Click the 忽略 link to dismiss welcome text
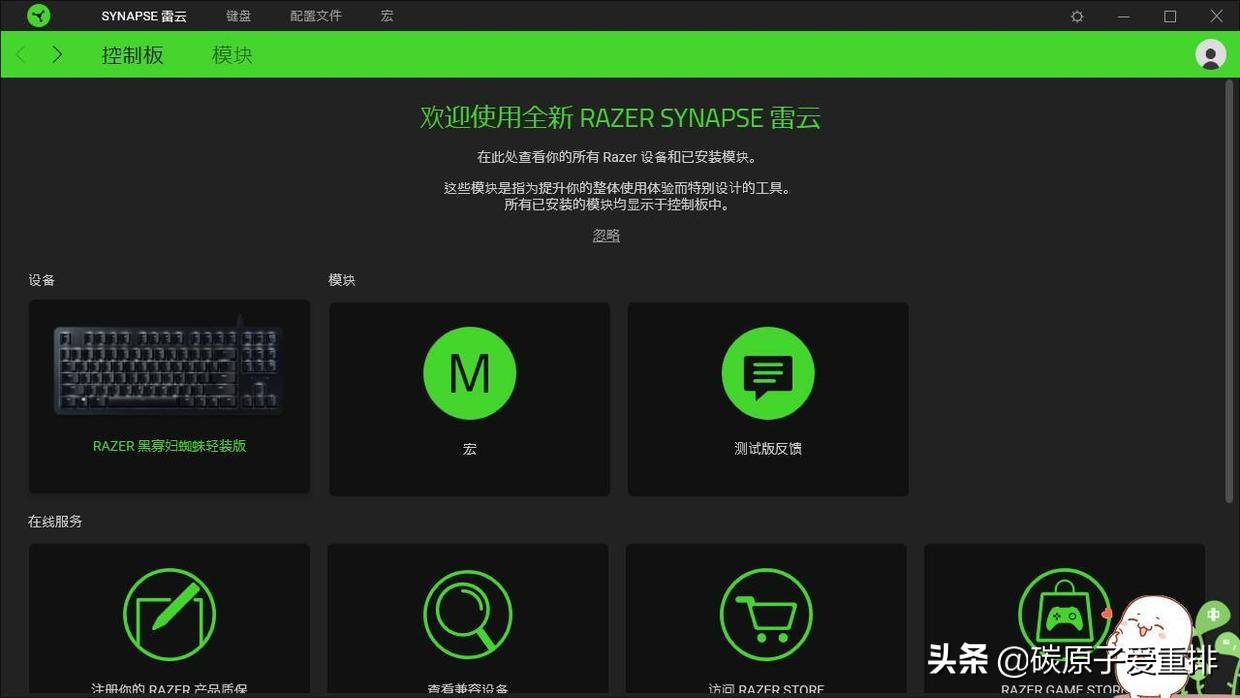This screenshot has width=1240, height=698. click(605, 234)
